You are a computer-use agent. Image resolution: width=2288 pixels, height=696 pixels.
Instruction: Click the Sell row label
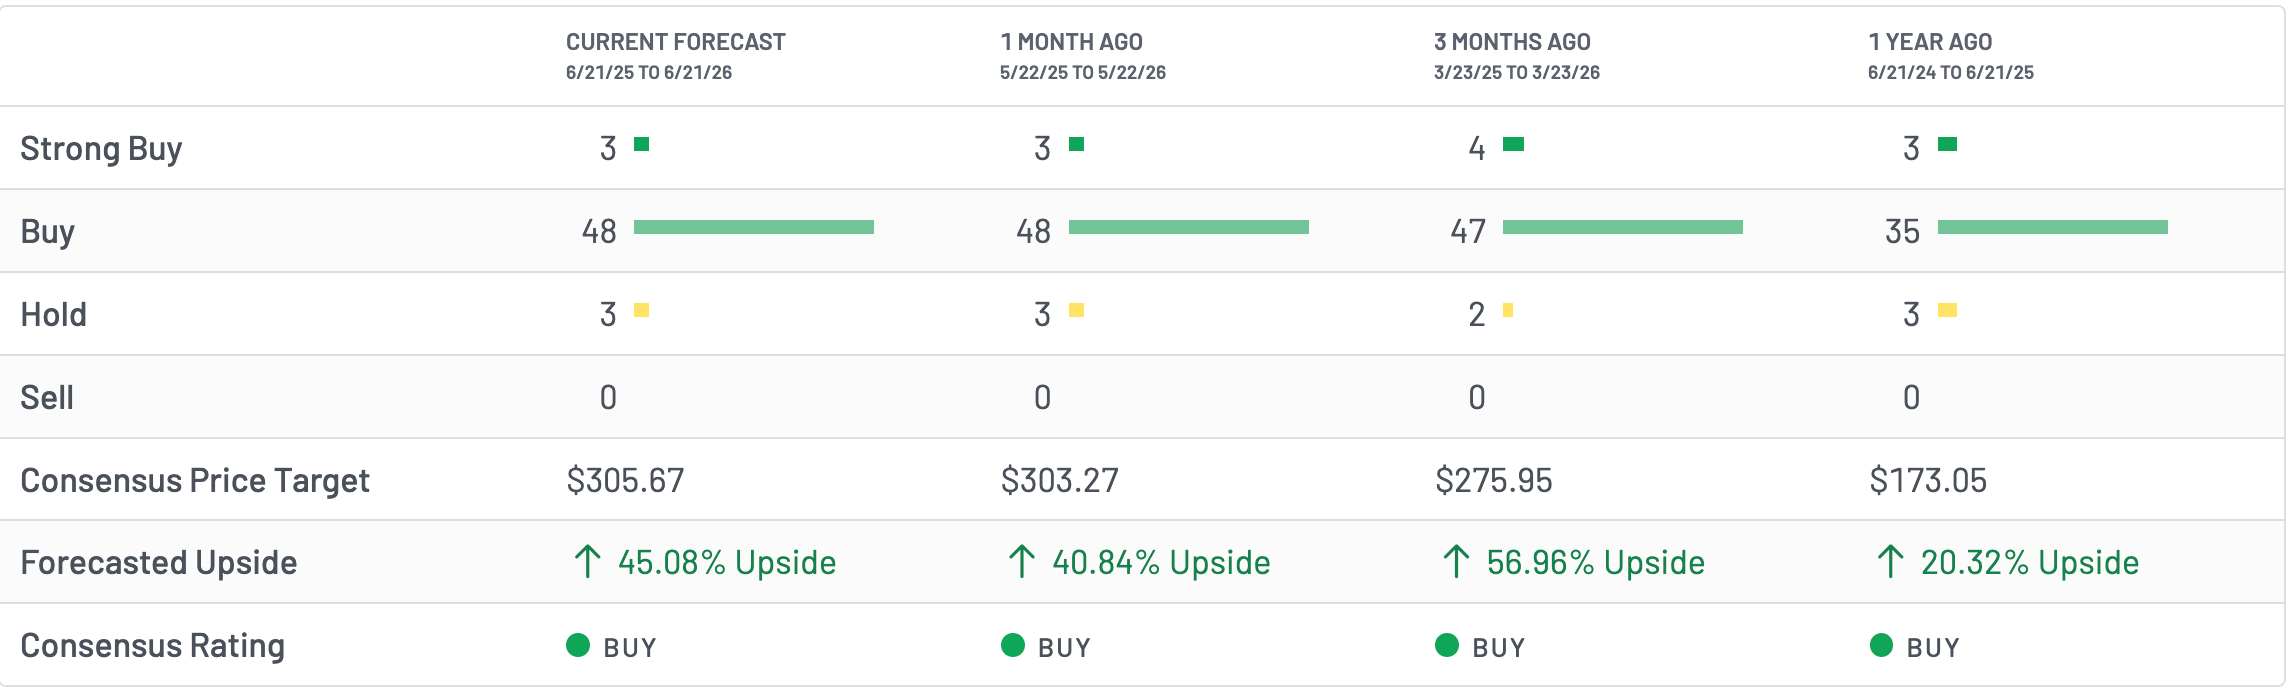[46, 397]
